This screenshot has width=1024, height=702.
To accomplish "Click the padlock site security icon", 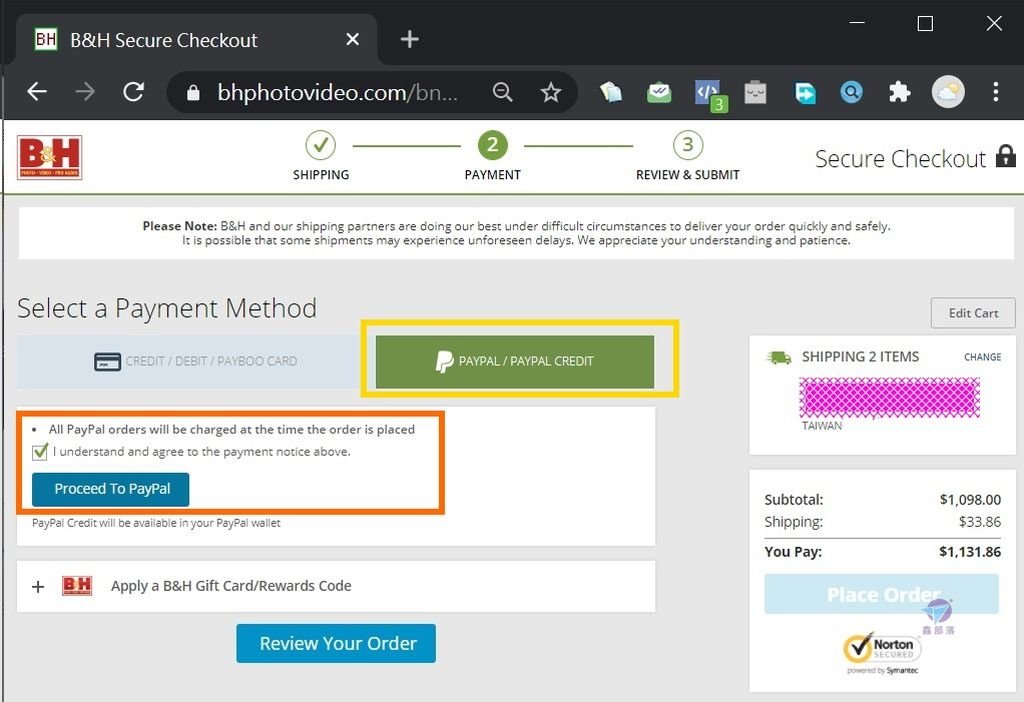I will click(x=193, y=93).
